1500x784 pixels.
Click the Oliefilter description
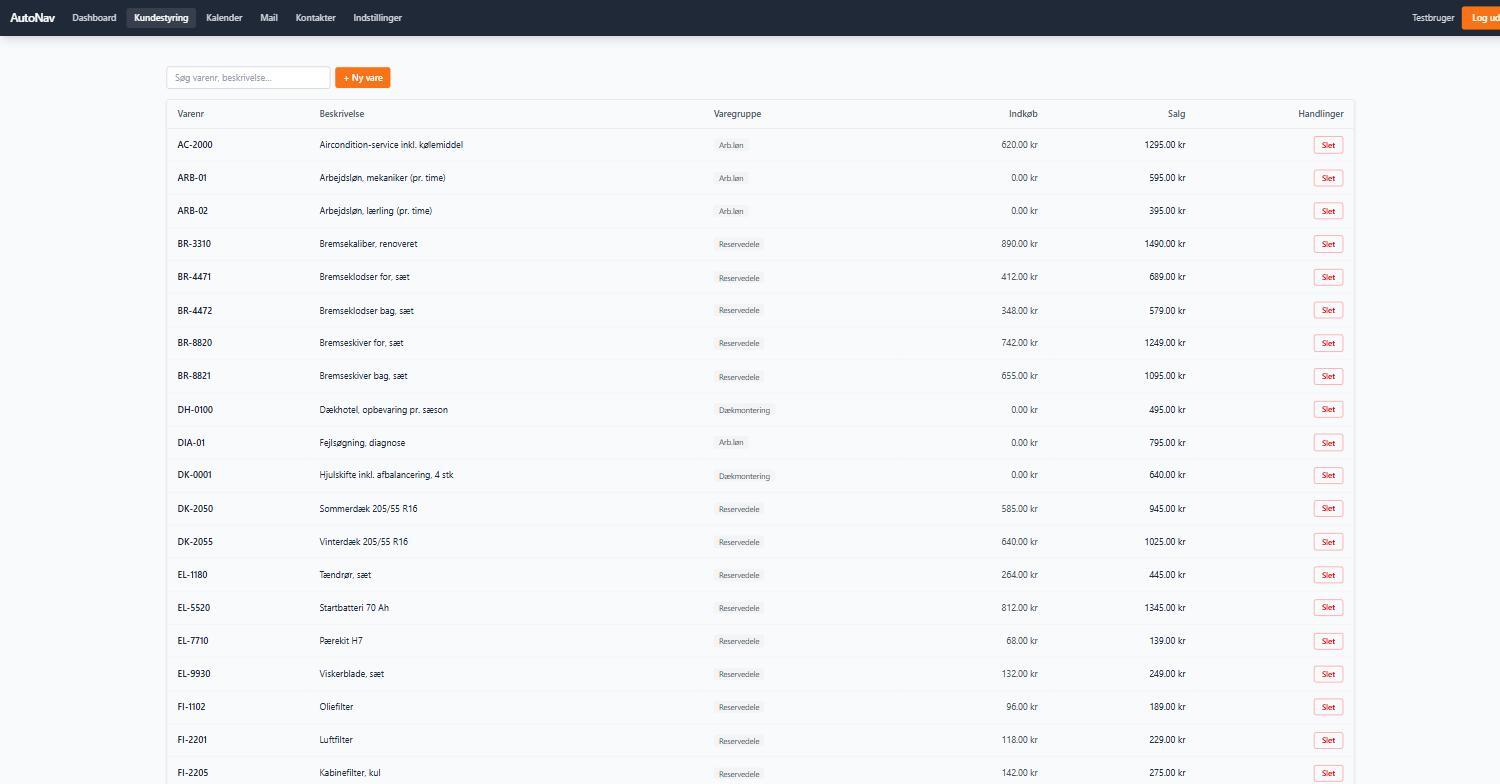(336, 707)
